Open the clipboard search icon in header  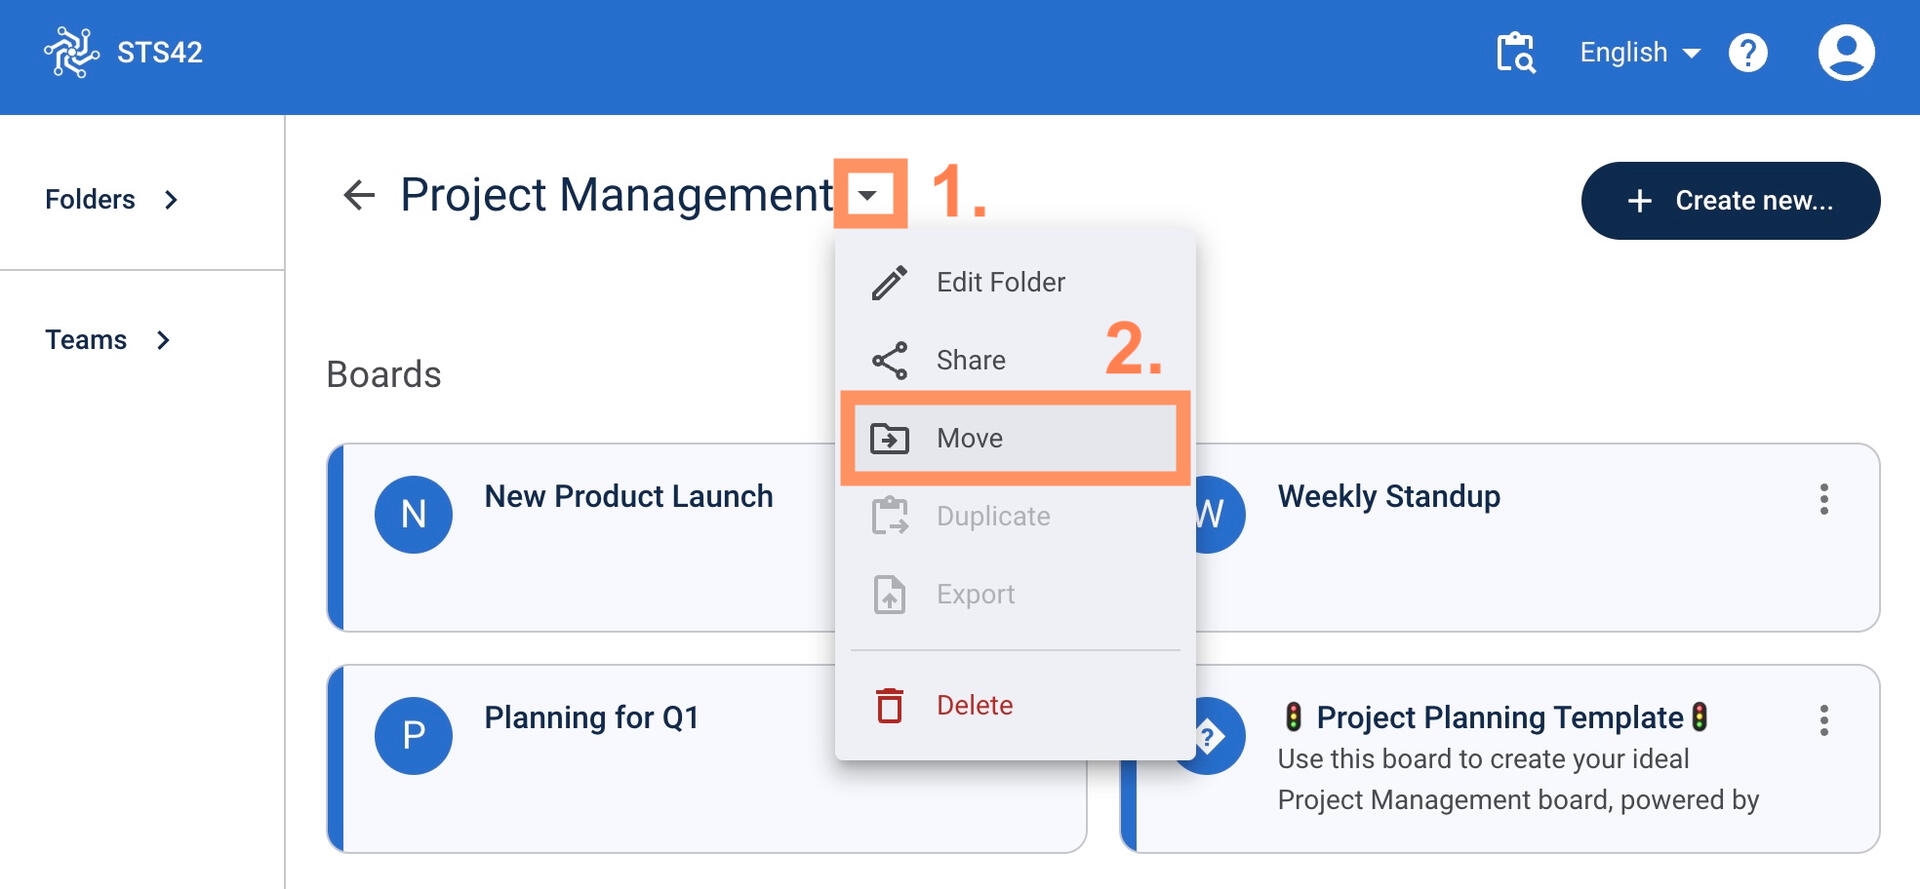[1515, 53]
